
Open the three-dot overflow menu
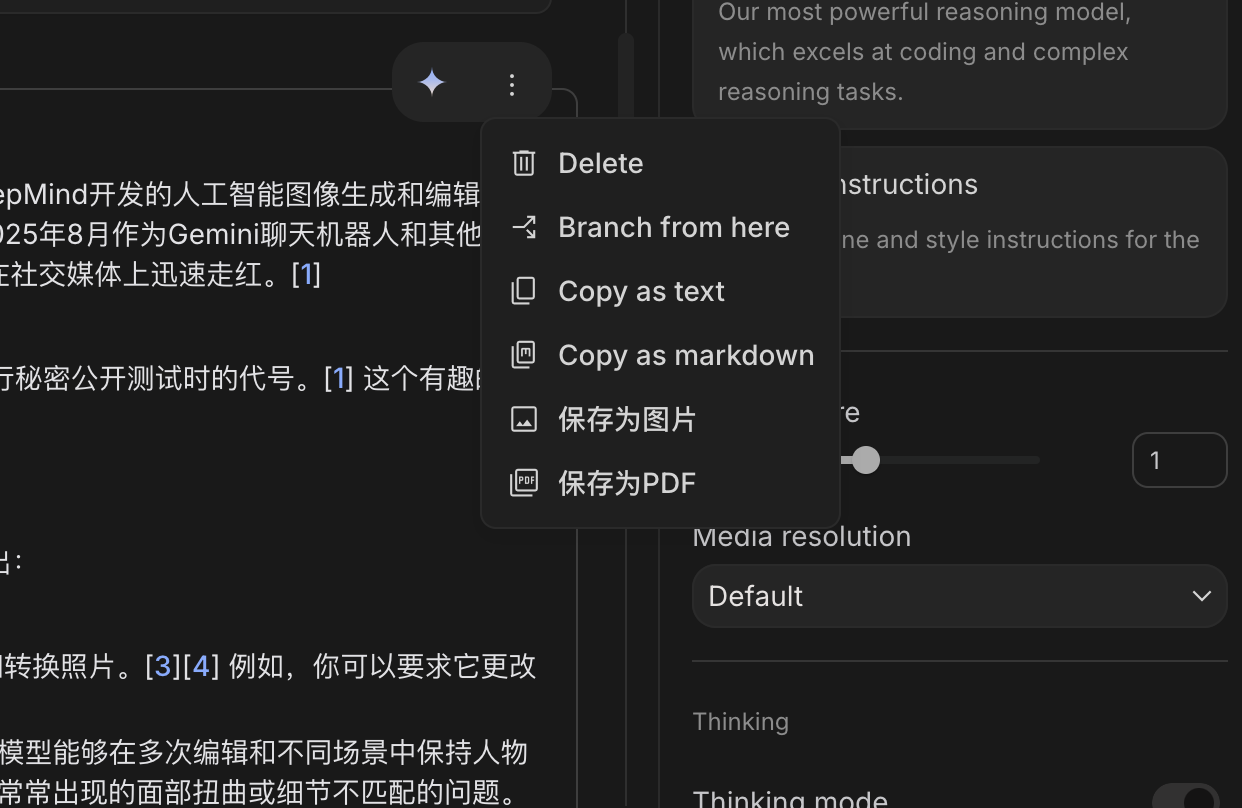[512, 84]
